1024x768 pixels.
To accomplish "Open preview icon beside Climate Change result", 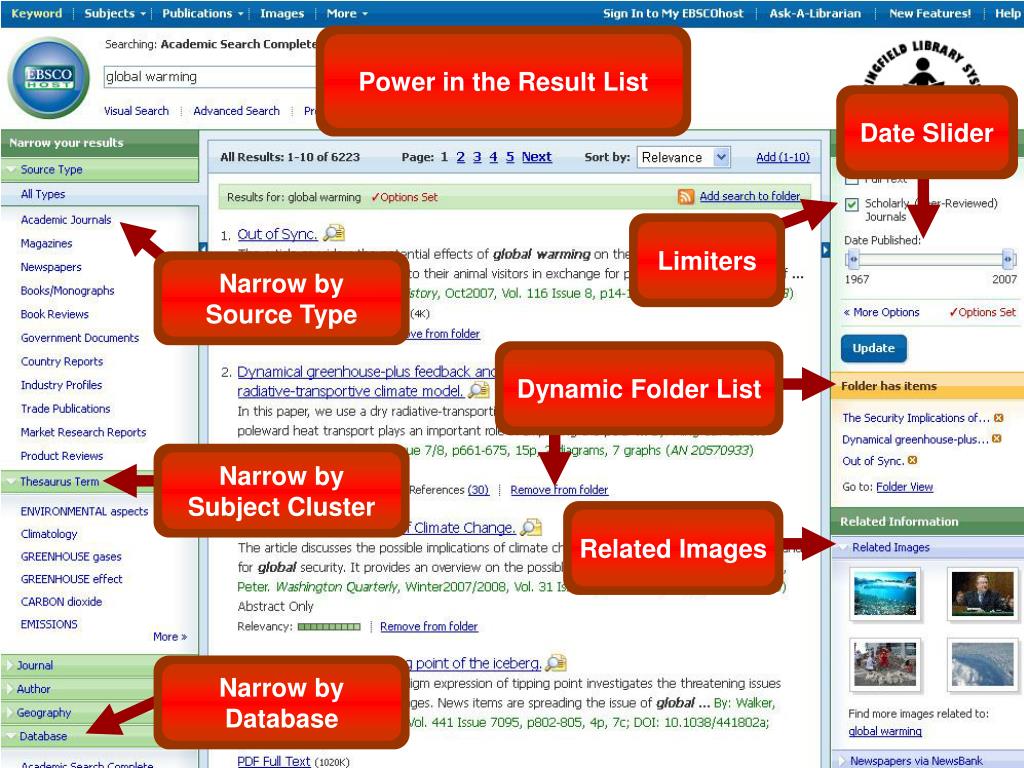I will 531,526.
